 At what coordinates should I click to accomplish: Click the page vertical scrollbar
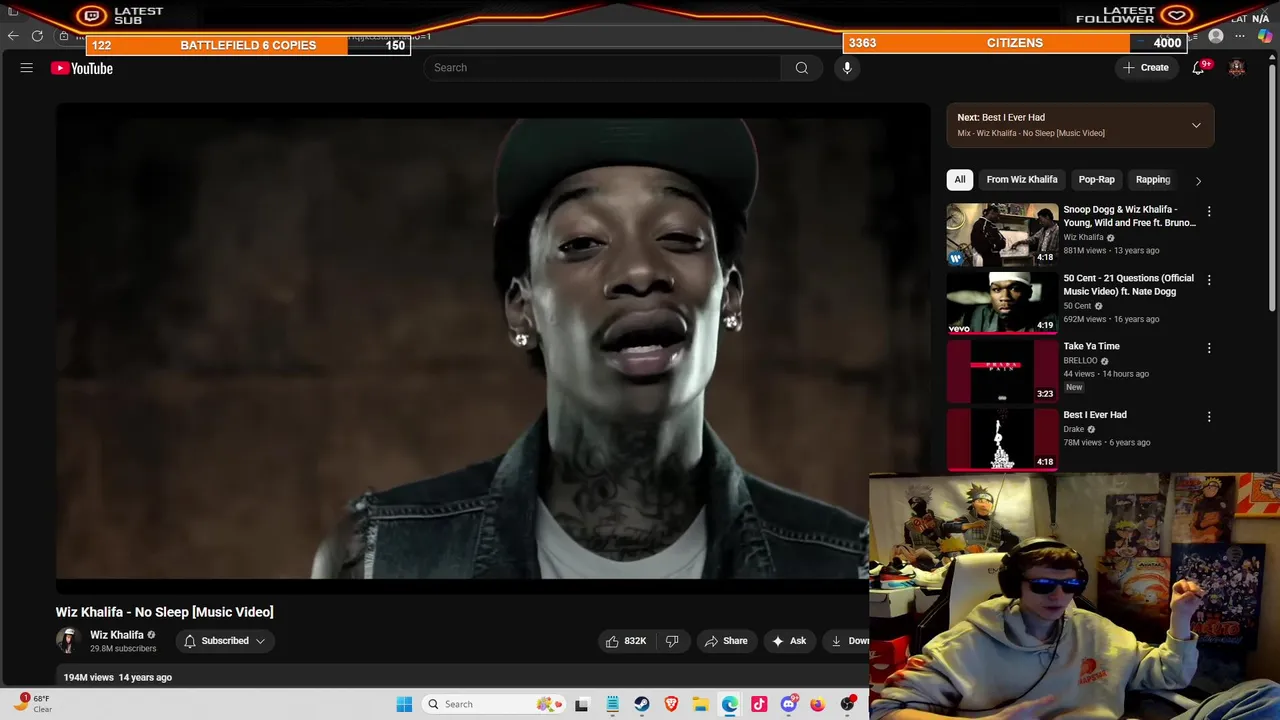(x=1273, y=190)
